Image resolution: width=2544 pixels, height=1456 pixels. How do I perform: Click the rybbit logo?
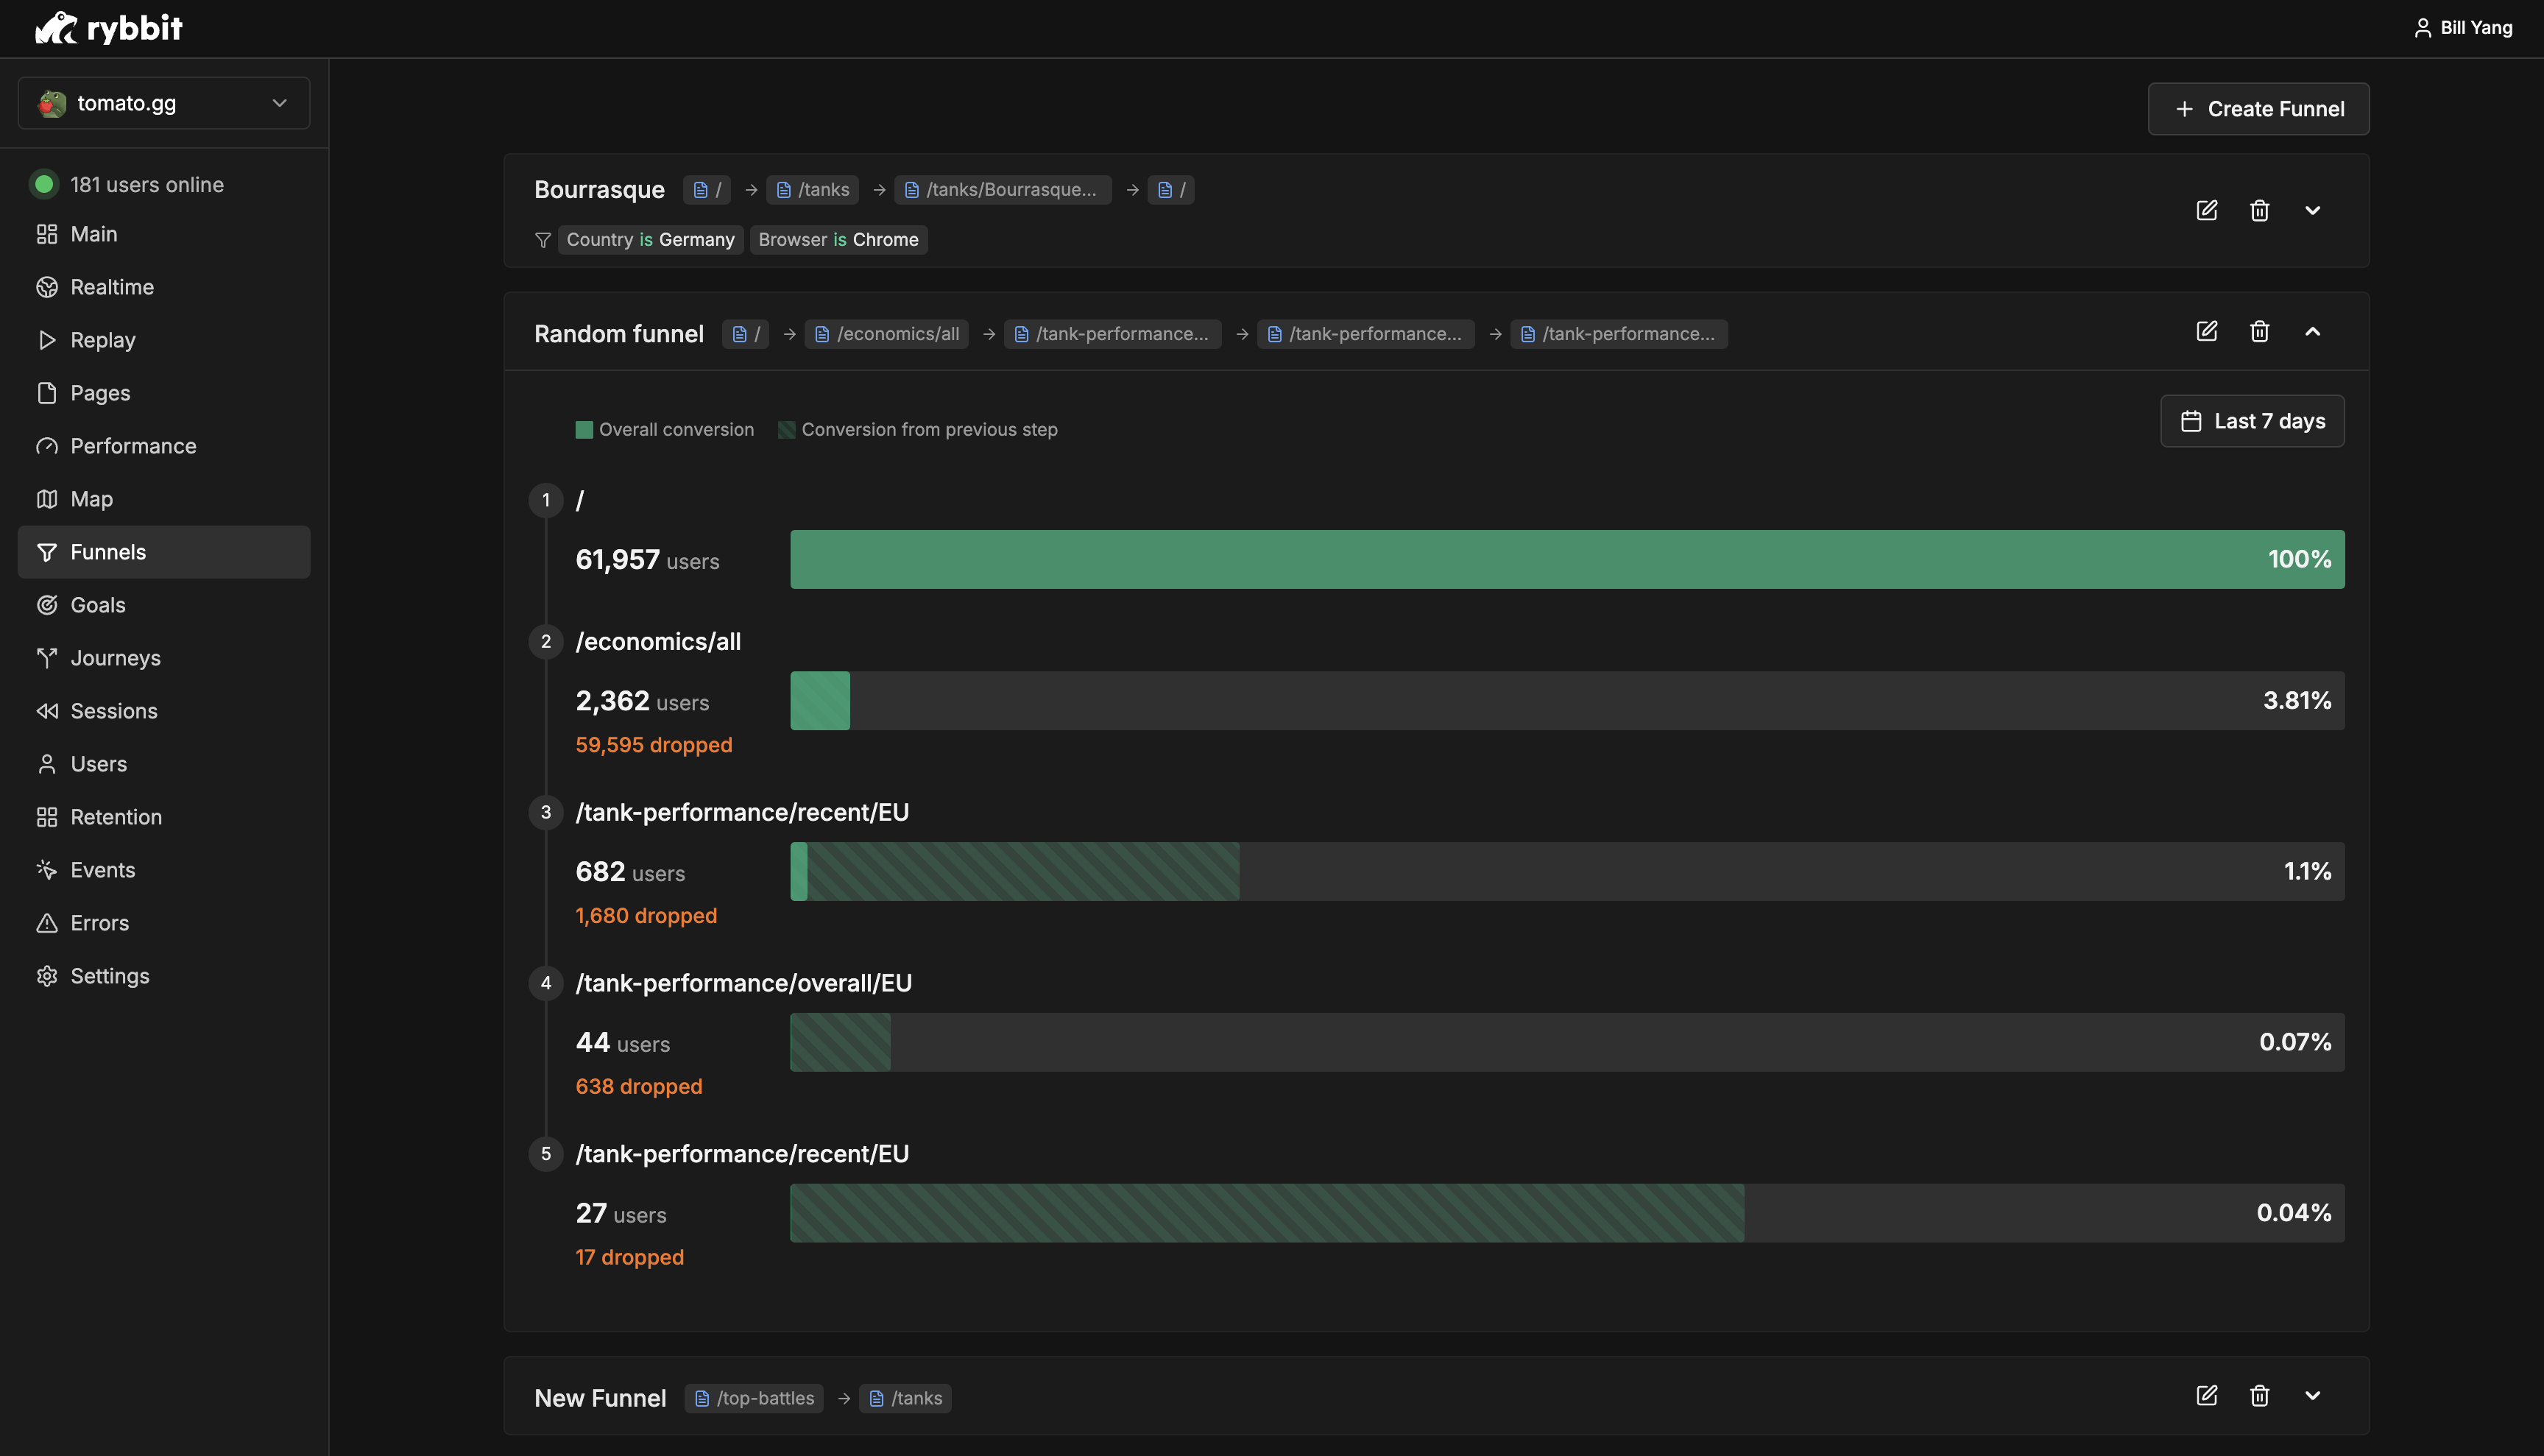(x=109, y=28)
